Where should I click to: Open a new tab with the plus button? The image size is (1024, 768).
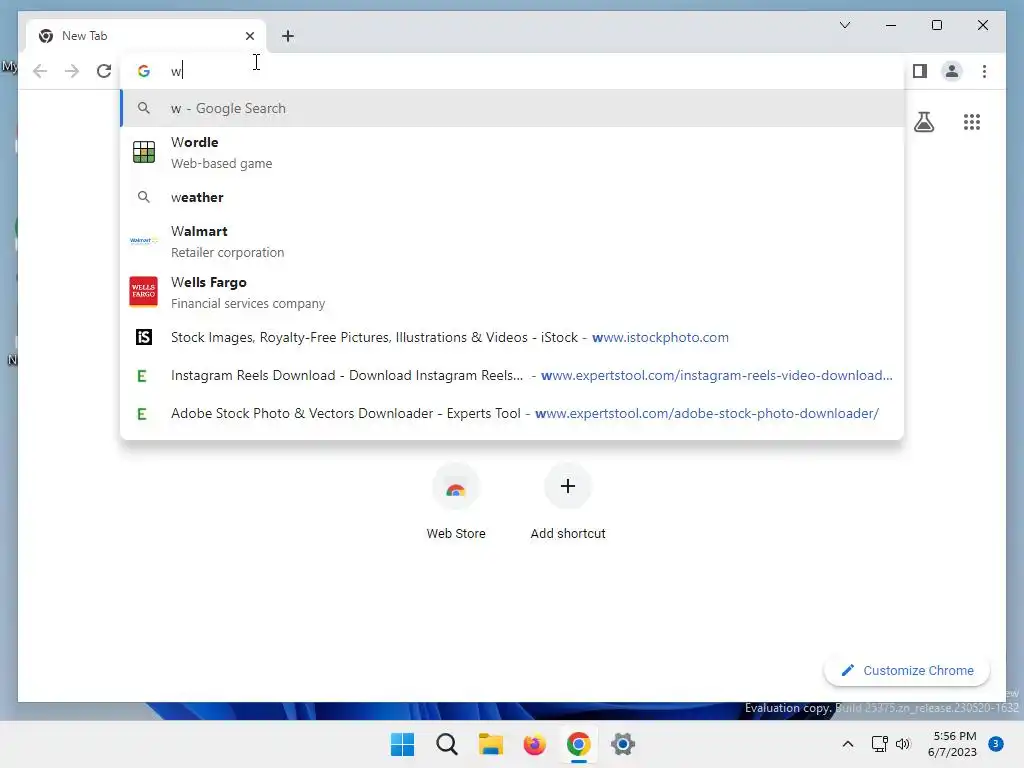point(288,36)
